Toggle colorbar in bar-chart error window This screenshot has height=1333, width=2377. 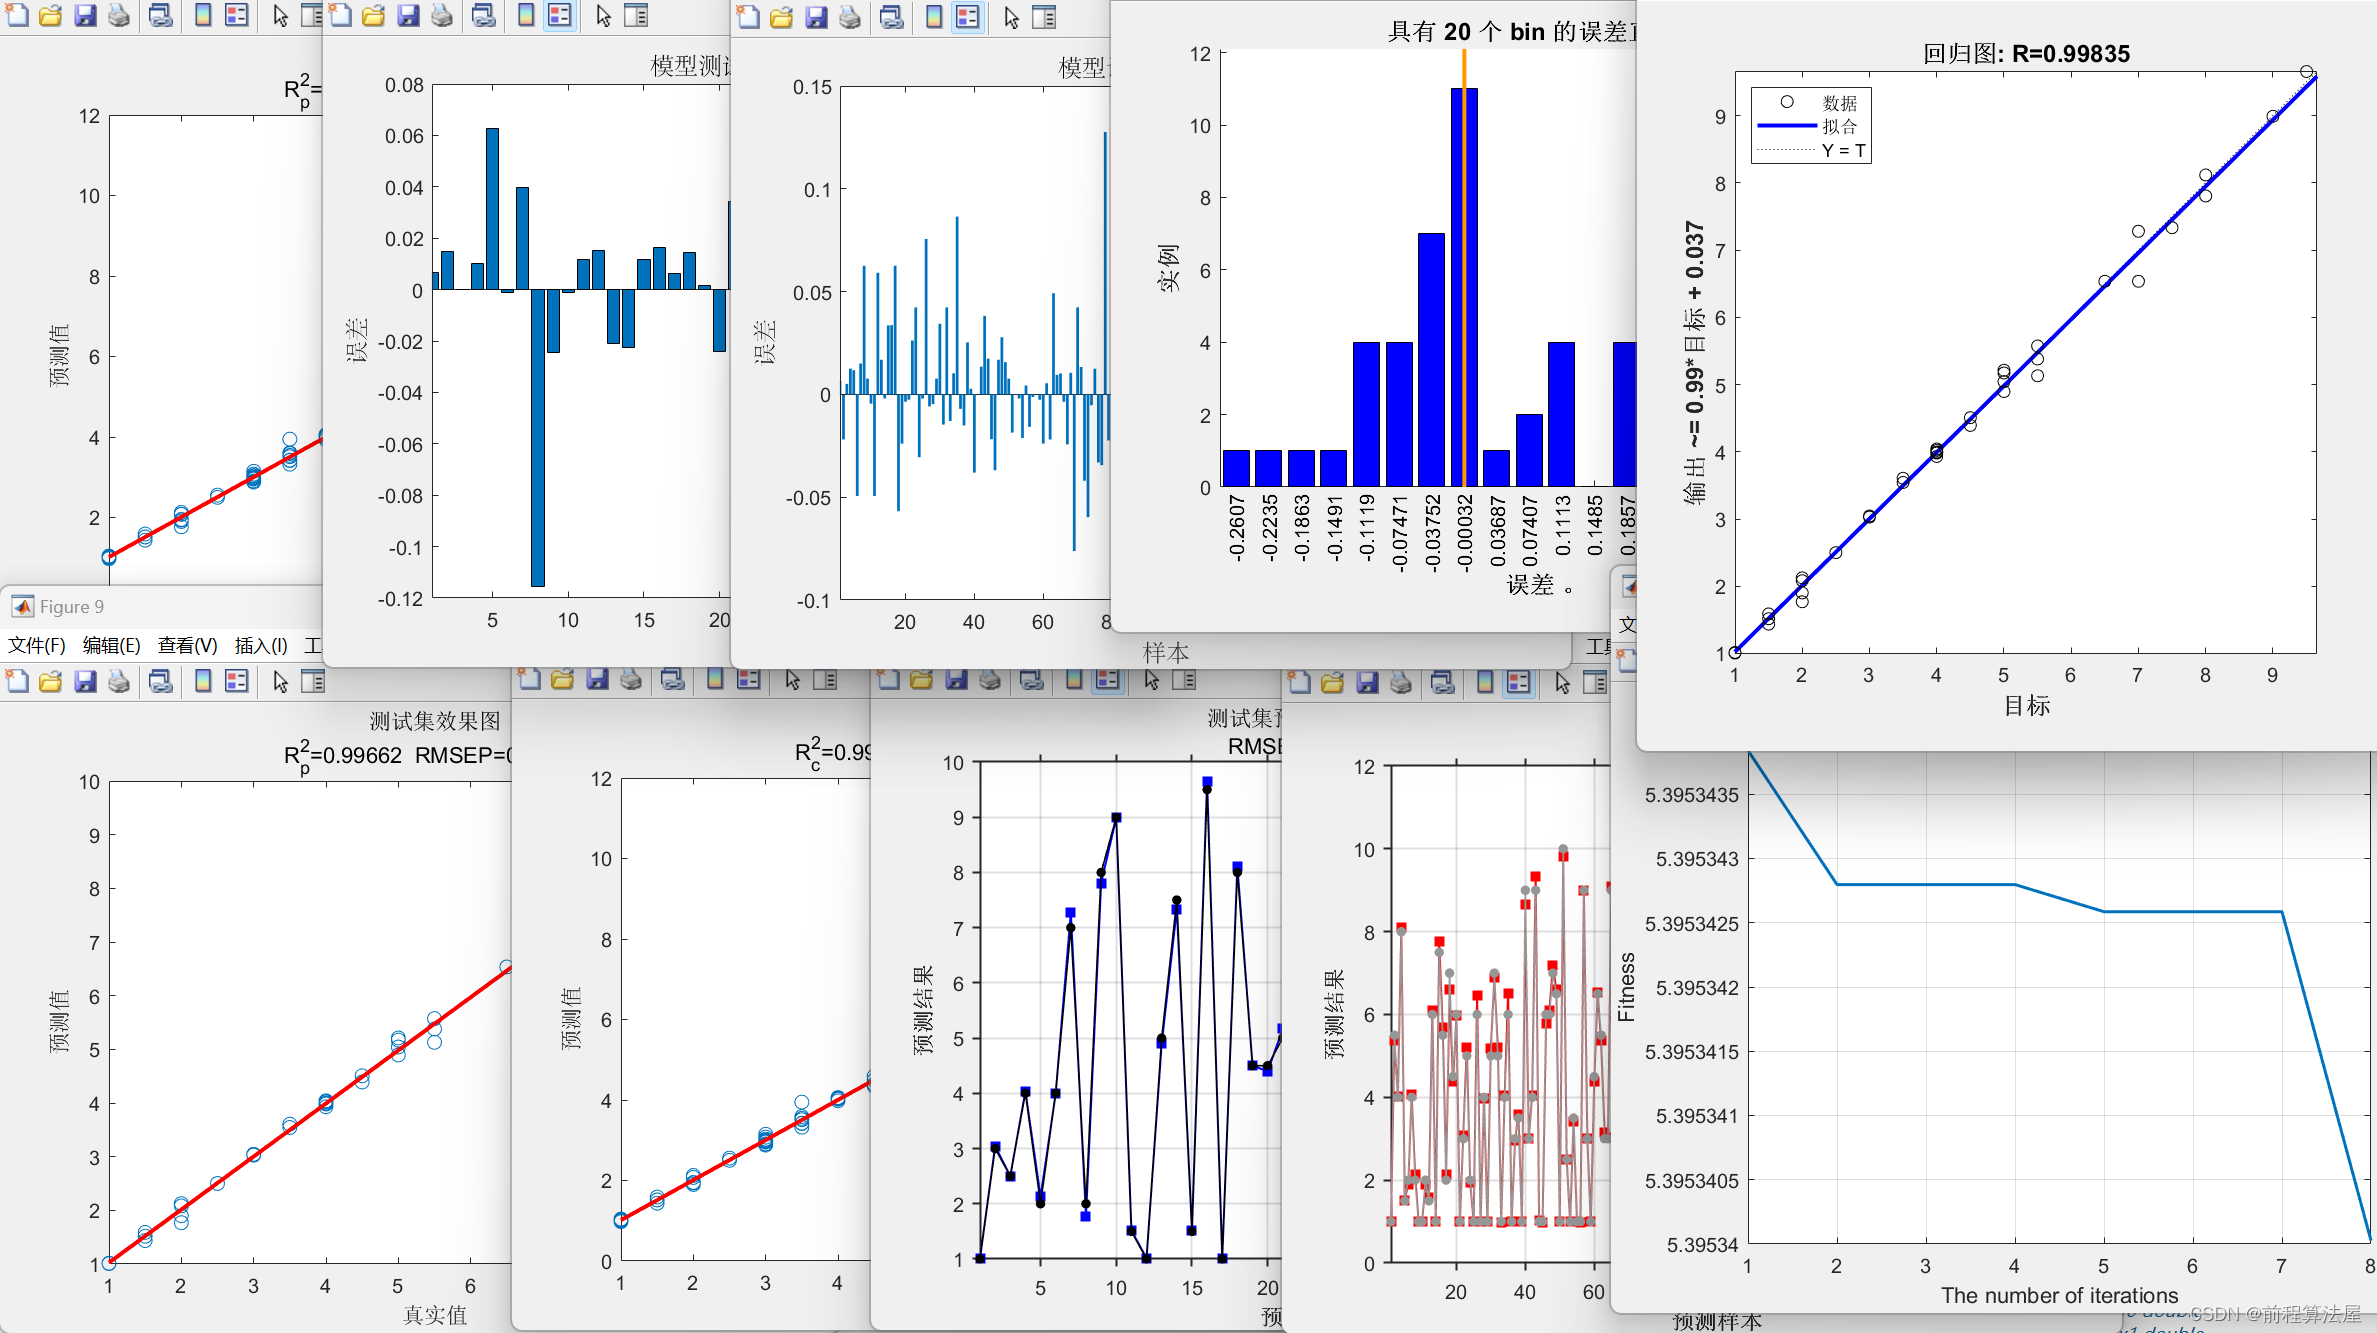tap(526, 15)
